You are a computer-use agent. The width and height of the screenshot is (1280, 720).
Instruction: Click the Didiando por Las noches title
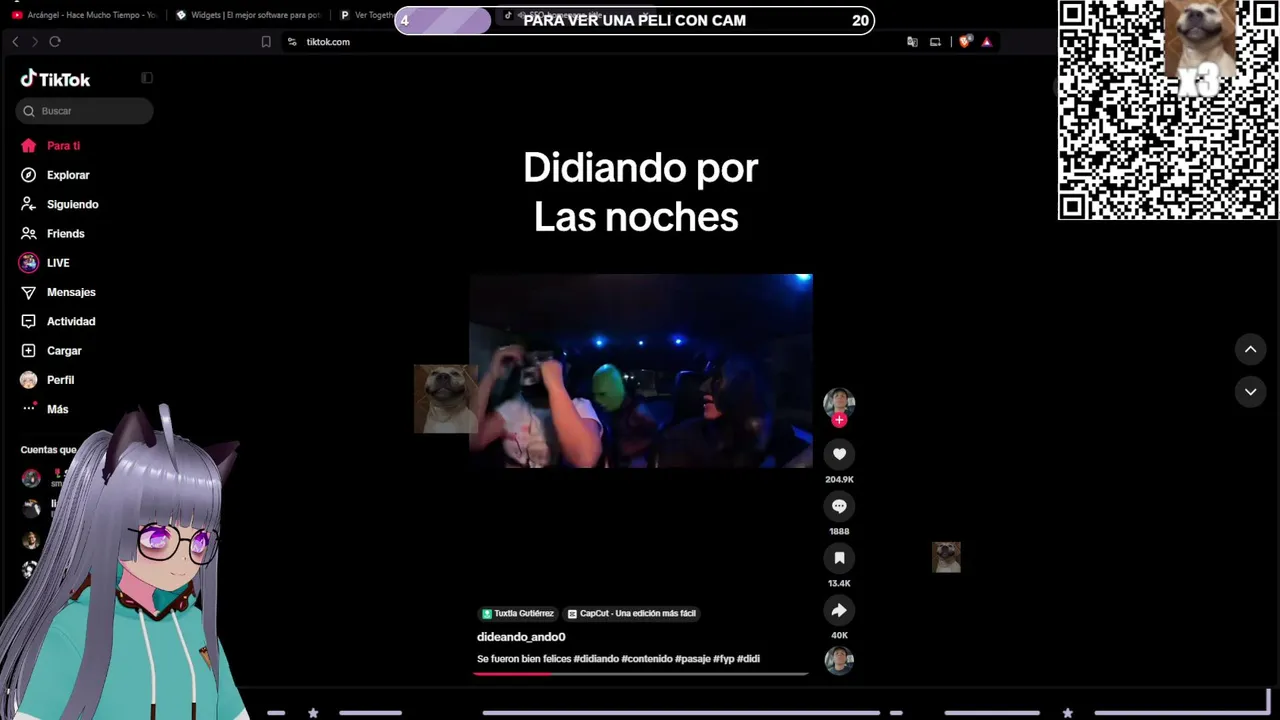point(640,192)
